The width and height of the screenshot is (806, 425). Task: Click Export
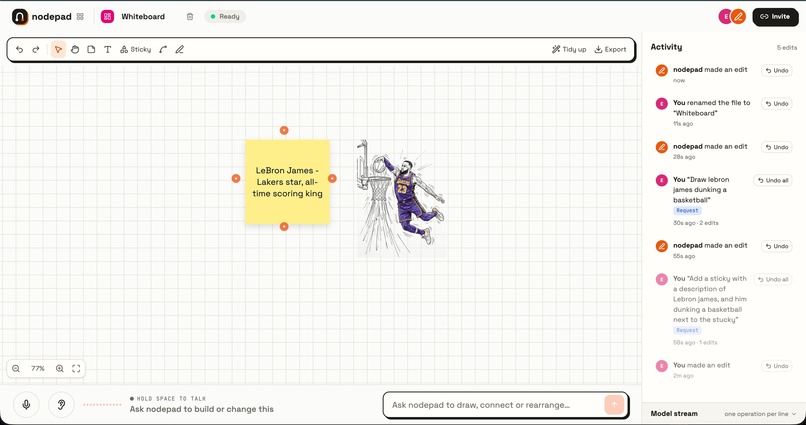click(610, 49)
